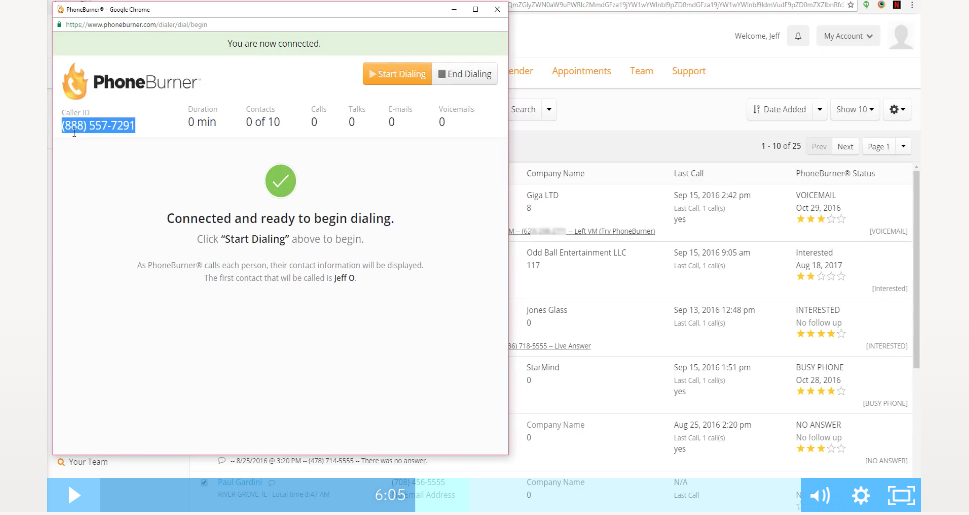Click the Jones Glass star rating
Viewport: 969px width, 515px height.
(x=821, y=334)
